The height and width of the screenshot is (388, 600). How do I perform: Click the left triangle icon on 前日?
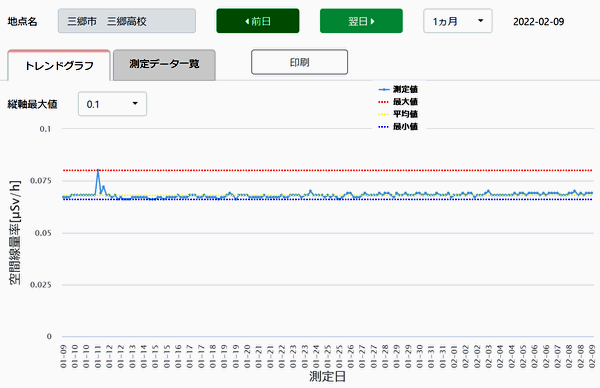247,21
